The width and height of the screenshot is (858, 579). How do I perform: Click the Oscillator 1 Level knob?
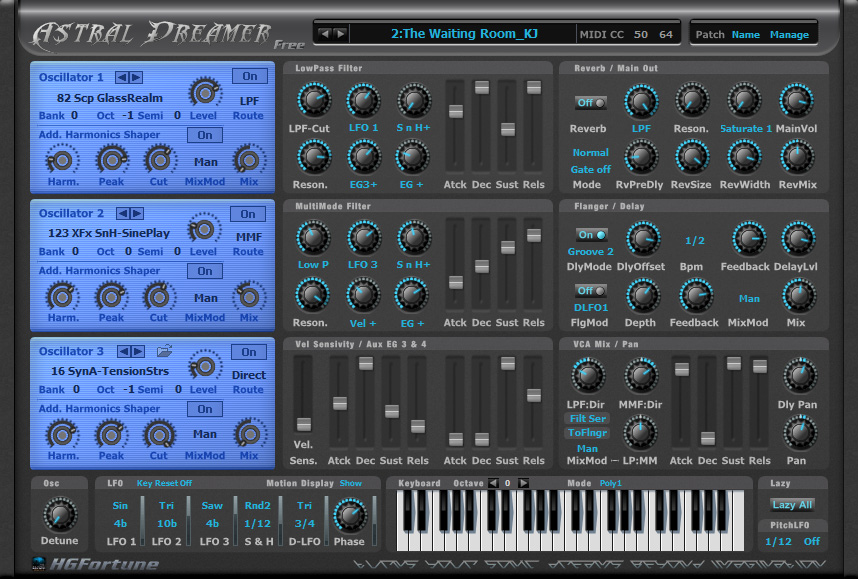click(205, 93)
